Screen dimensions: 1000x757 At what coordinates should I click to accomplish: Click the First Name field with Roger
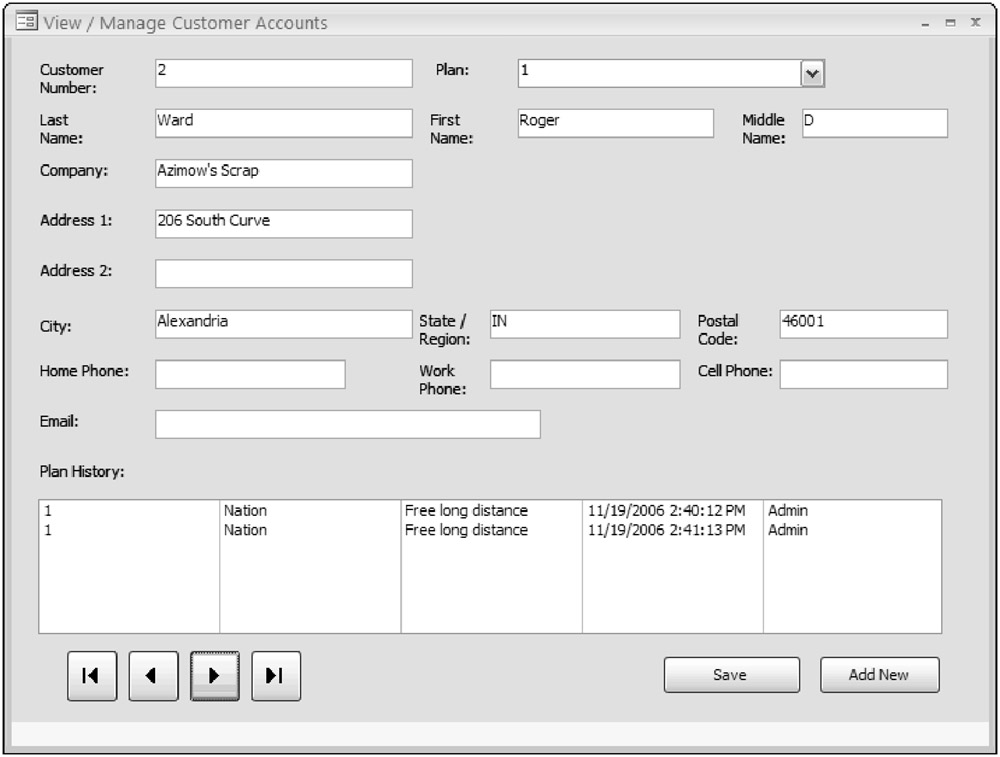[x=615, y=123]
